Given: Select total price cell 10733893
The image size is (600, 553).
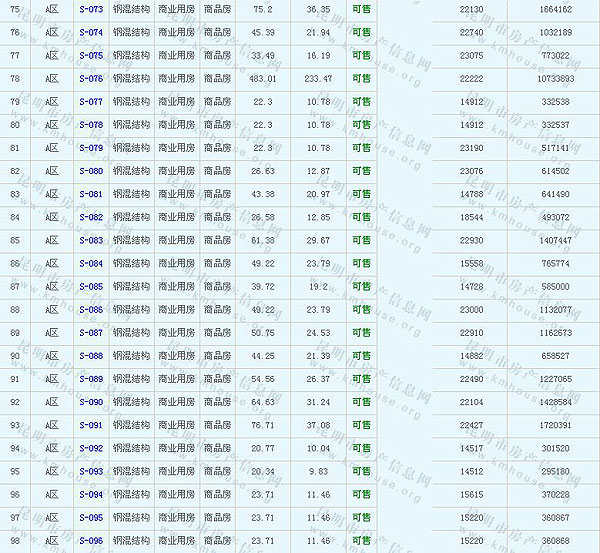Looking at the screenshot, I should pyautogui.click(x=555, y=78).
